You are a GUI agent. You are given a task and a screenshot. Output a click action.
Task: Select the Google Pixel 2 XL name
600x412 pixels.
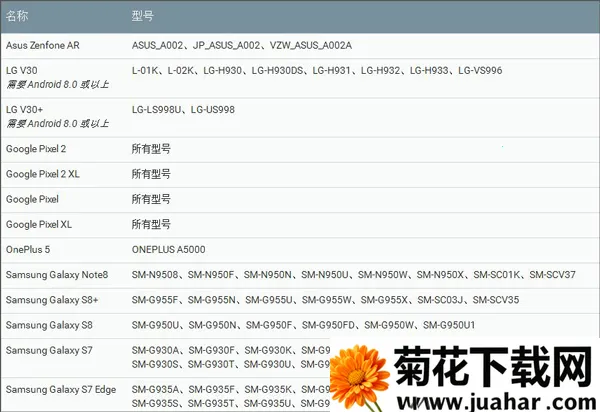(x=43, y=174)
